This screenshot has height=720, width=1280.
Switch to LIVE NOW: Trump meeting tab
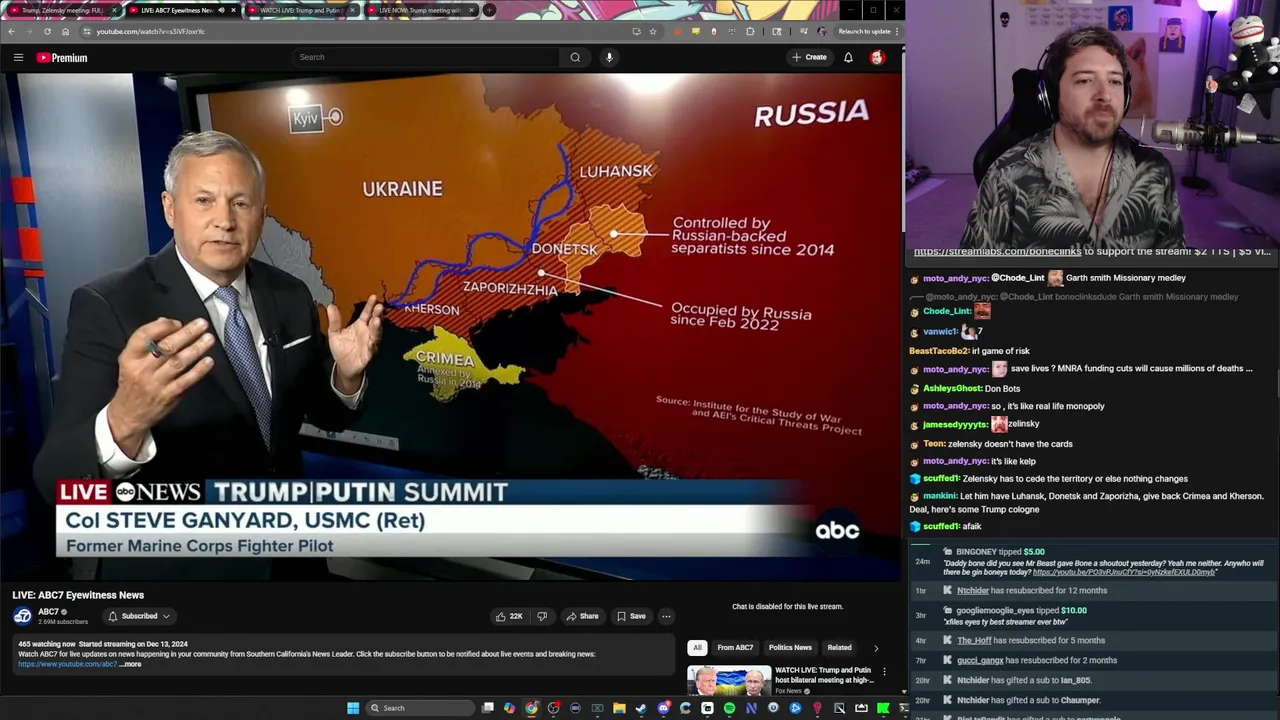[x=418, y=10]
